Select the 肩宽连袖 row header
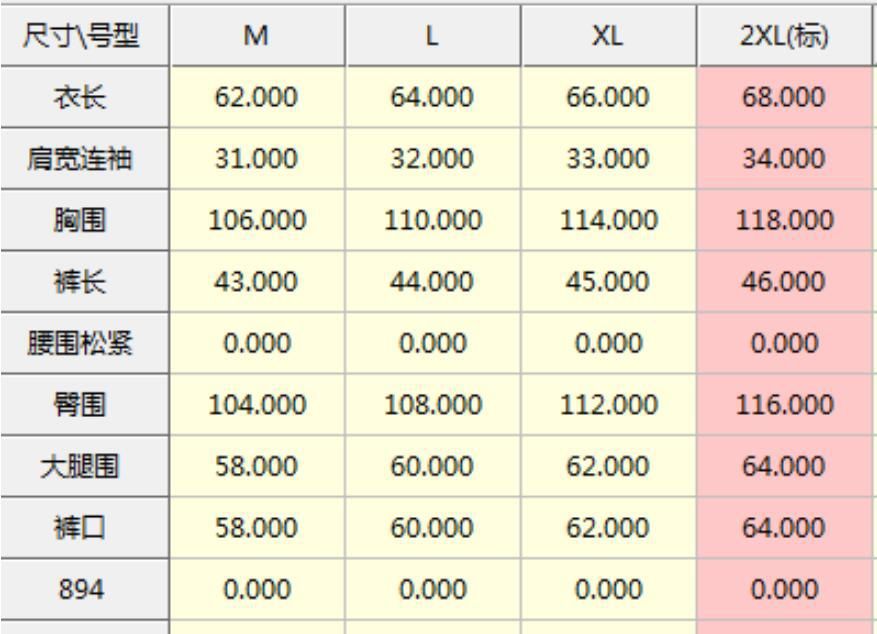 [84, 159]
